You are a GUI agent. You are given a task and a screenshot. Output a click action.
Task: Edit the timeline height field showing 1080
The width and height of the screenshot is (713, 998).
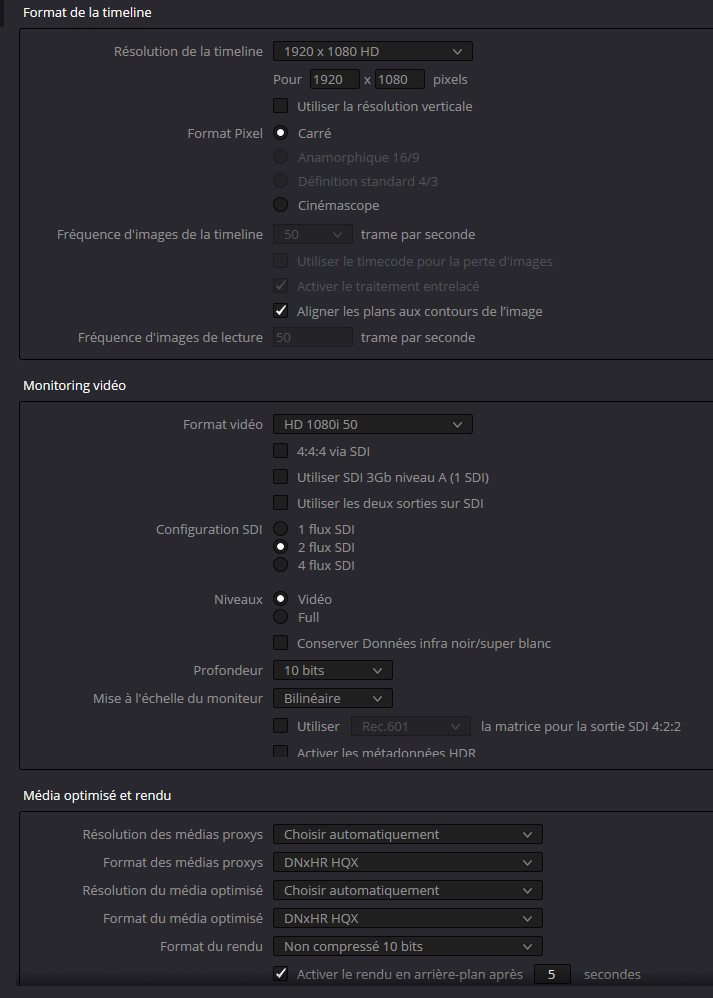(x=400, y=80)
